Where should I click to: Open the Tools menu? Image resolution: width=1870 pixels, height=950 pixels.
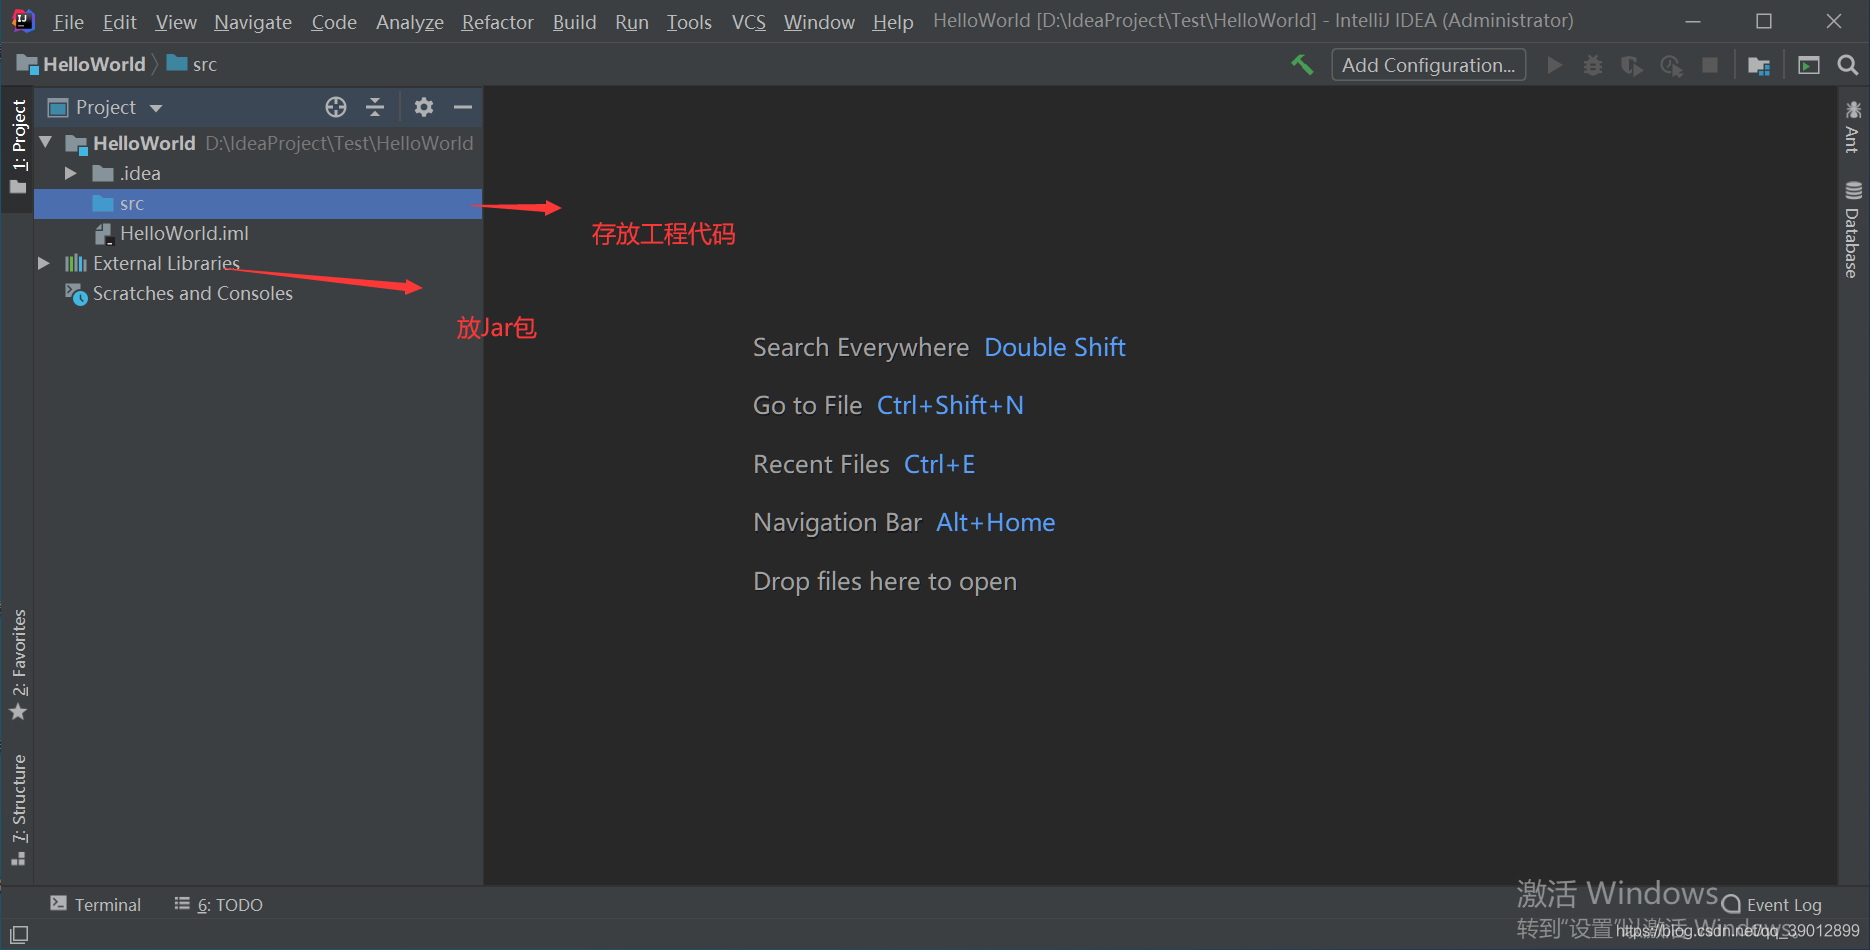689,21
